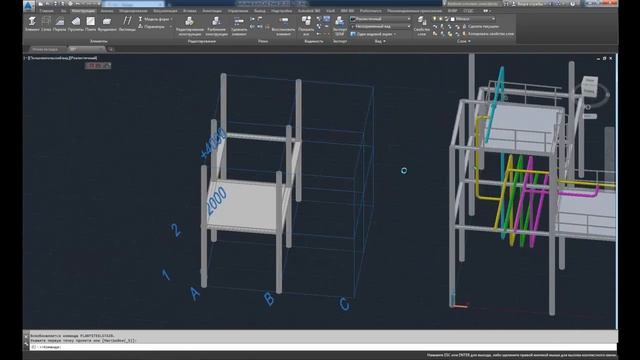Open Свойства слоя layer properties
640x360 pixels.
[x=422, y=27]
